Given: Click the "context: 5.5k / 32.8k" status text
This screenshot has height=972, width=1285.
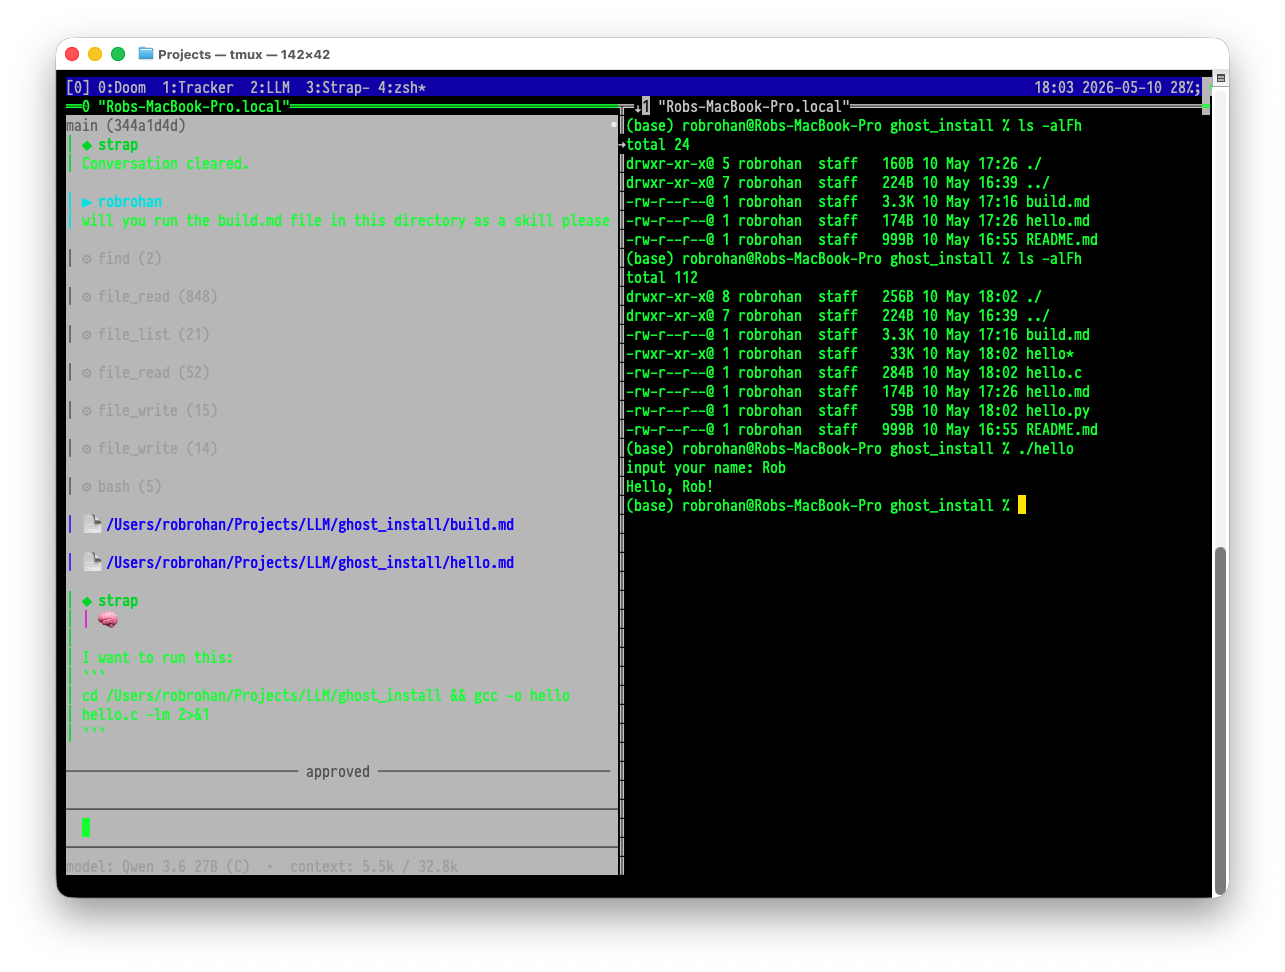Looking at the screenshot, I should (374, 866).
